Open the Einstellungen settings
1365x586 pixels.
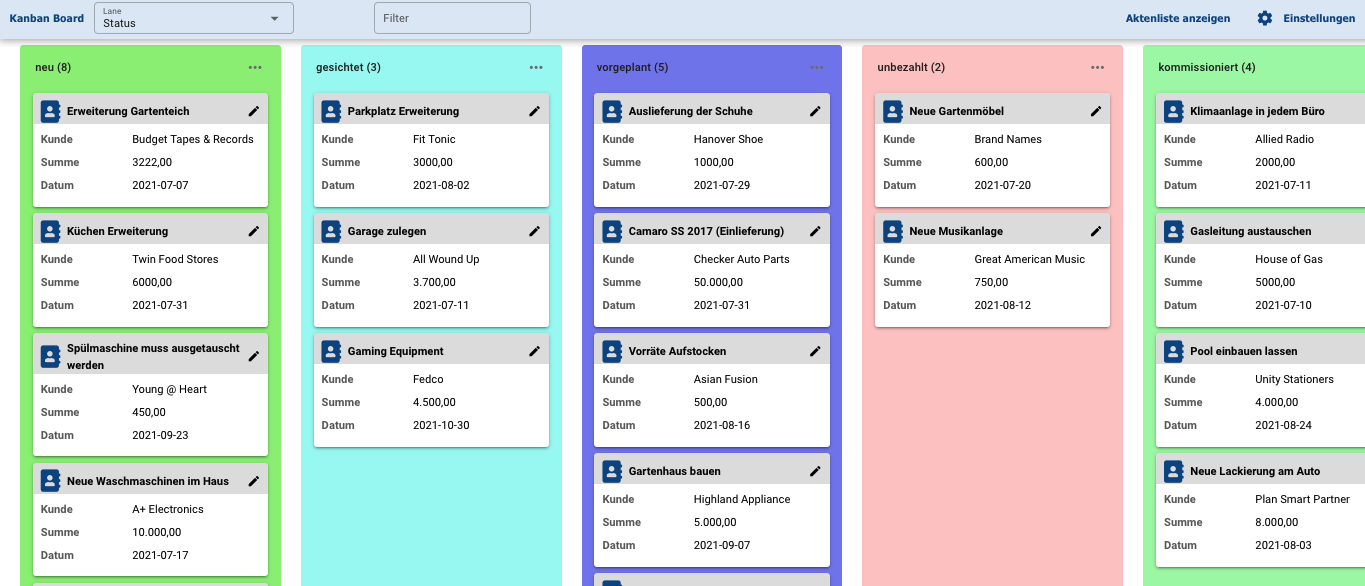click(1318, 18)
